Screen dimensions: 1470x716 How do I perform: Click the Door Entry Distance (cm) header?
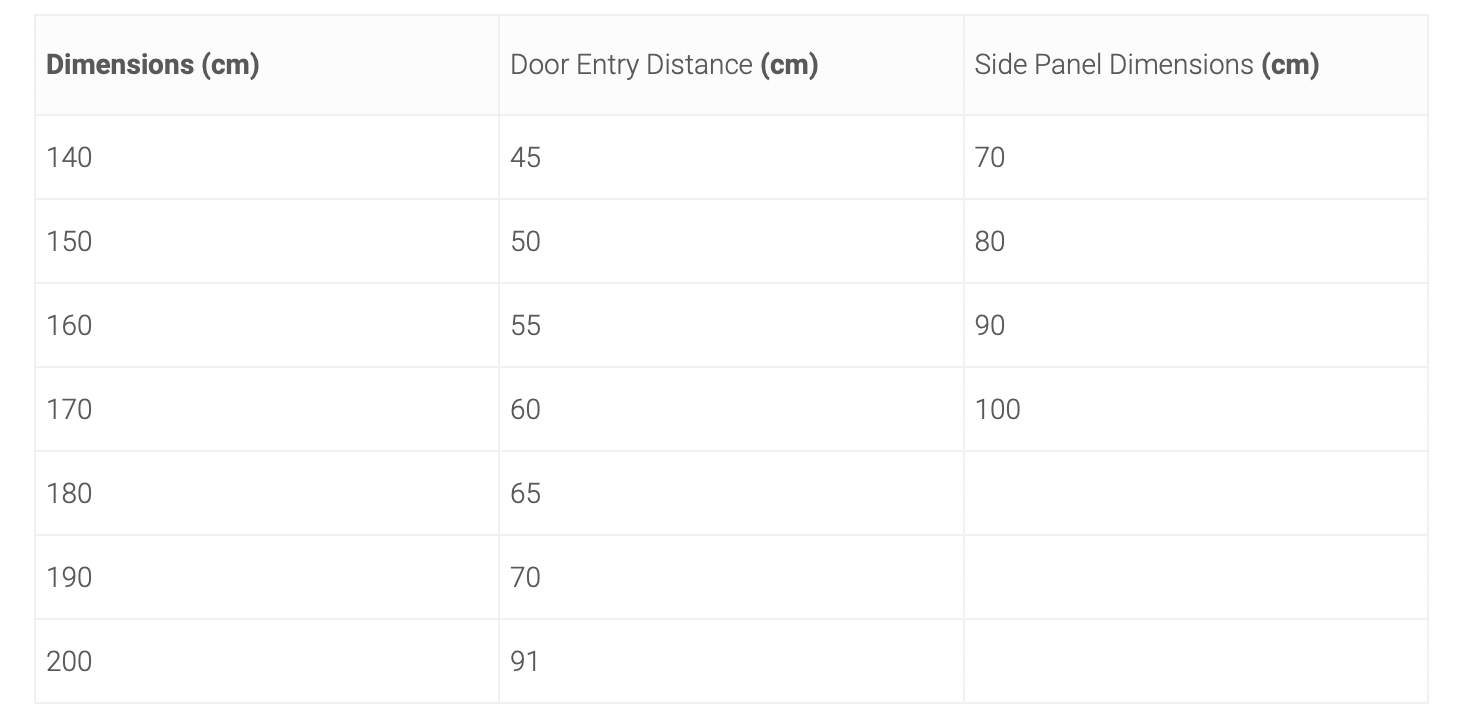coord(664,65)
